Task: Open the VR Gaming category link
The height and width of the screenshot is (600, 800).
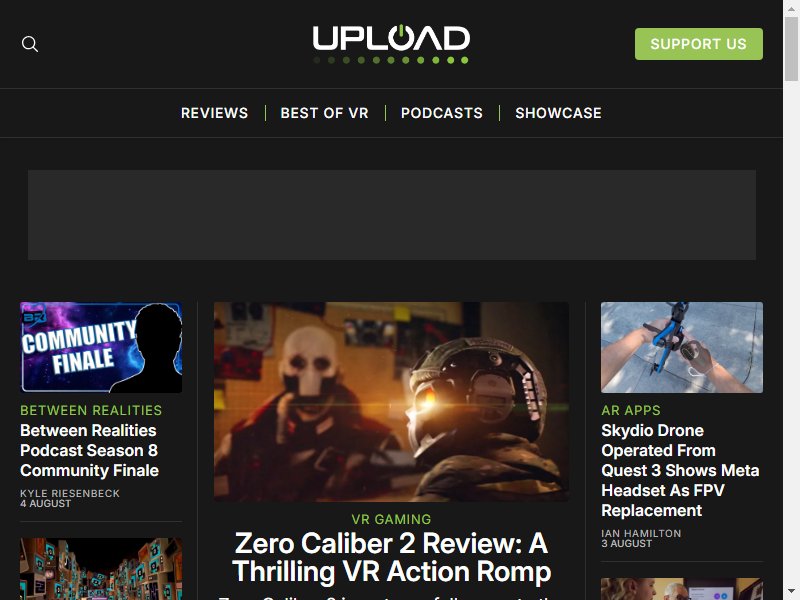Action: point(391,519)
